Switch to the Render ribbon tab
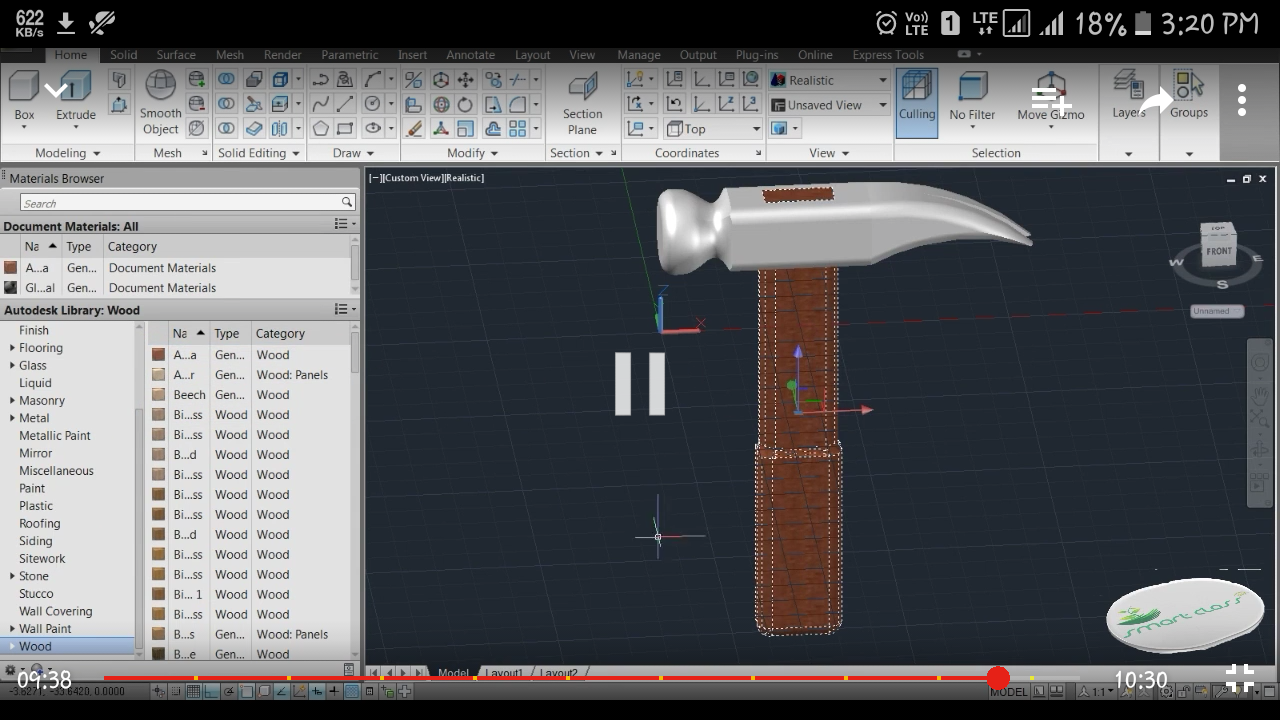 pyautogui.click(x=282, y=55)
